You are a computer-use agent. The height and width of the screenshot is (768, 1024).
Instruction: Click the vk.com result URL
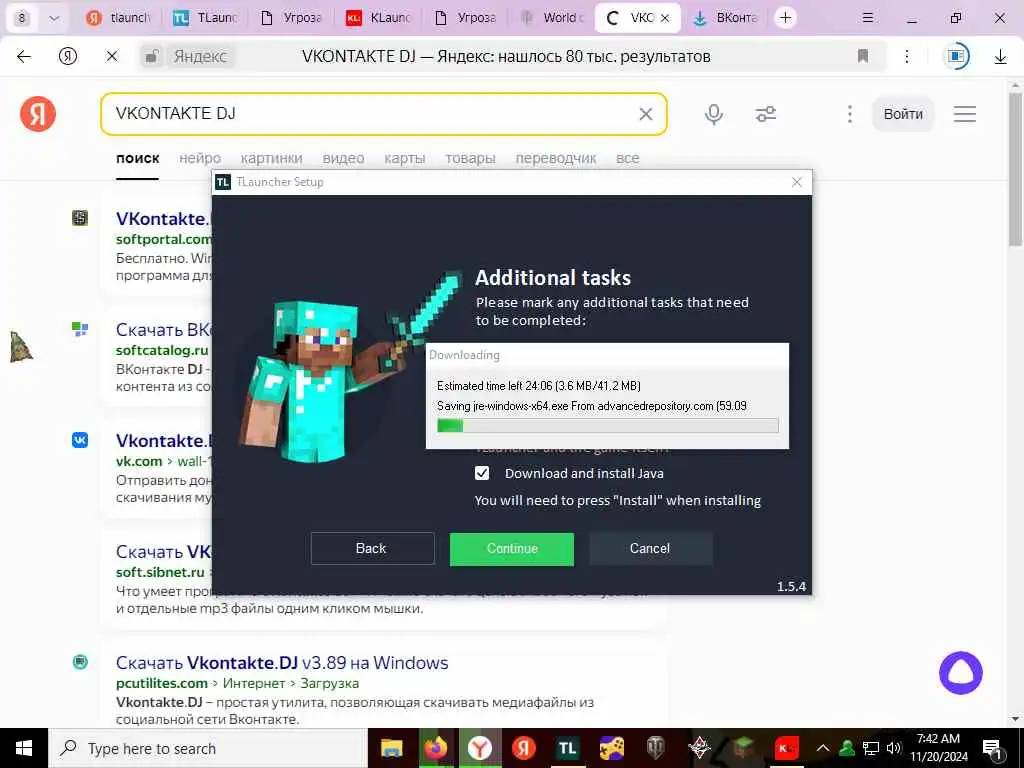(x=139, y=461)
